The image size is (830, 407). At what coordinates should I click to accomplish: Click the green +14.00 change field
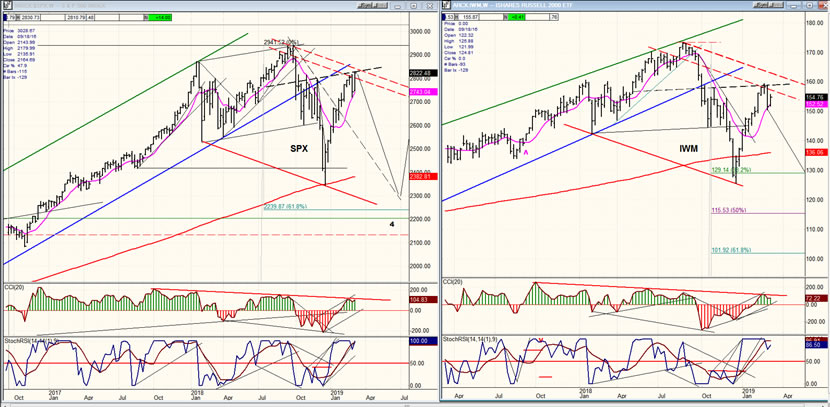[160, 17]
